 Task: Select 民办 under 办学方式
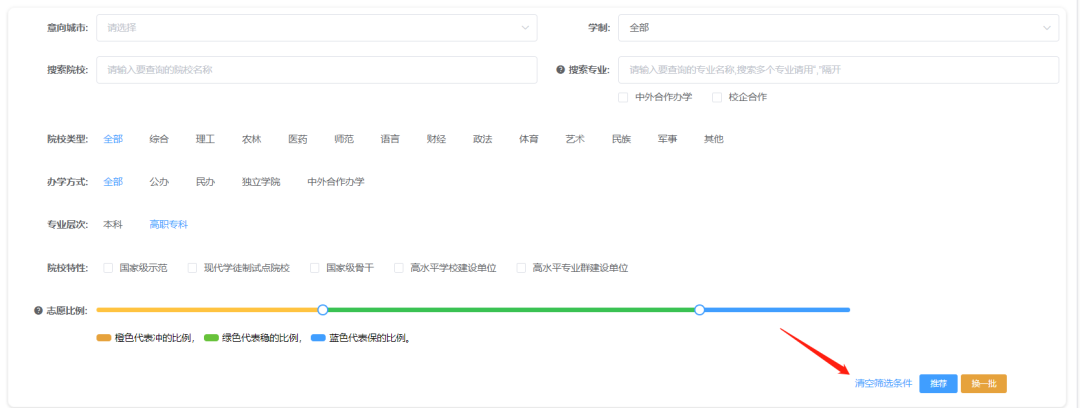click(205, 182)
